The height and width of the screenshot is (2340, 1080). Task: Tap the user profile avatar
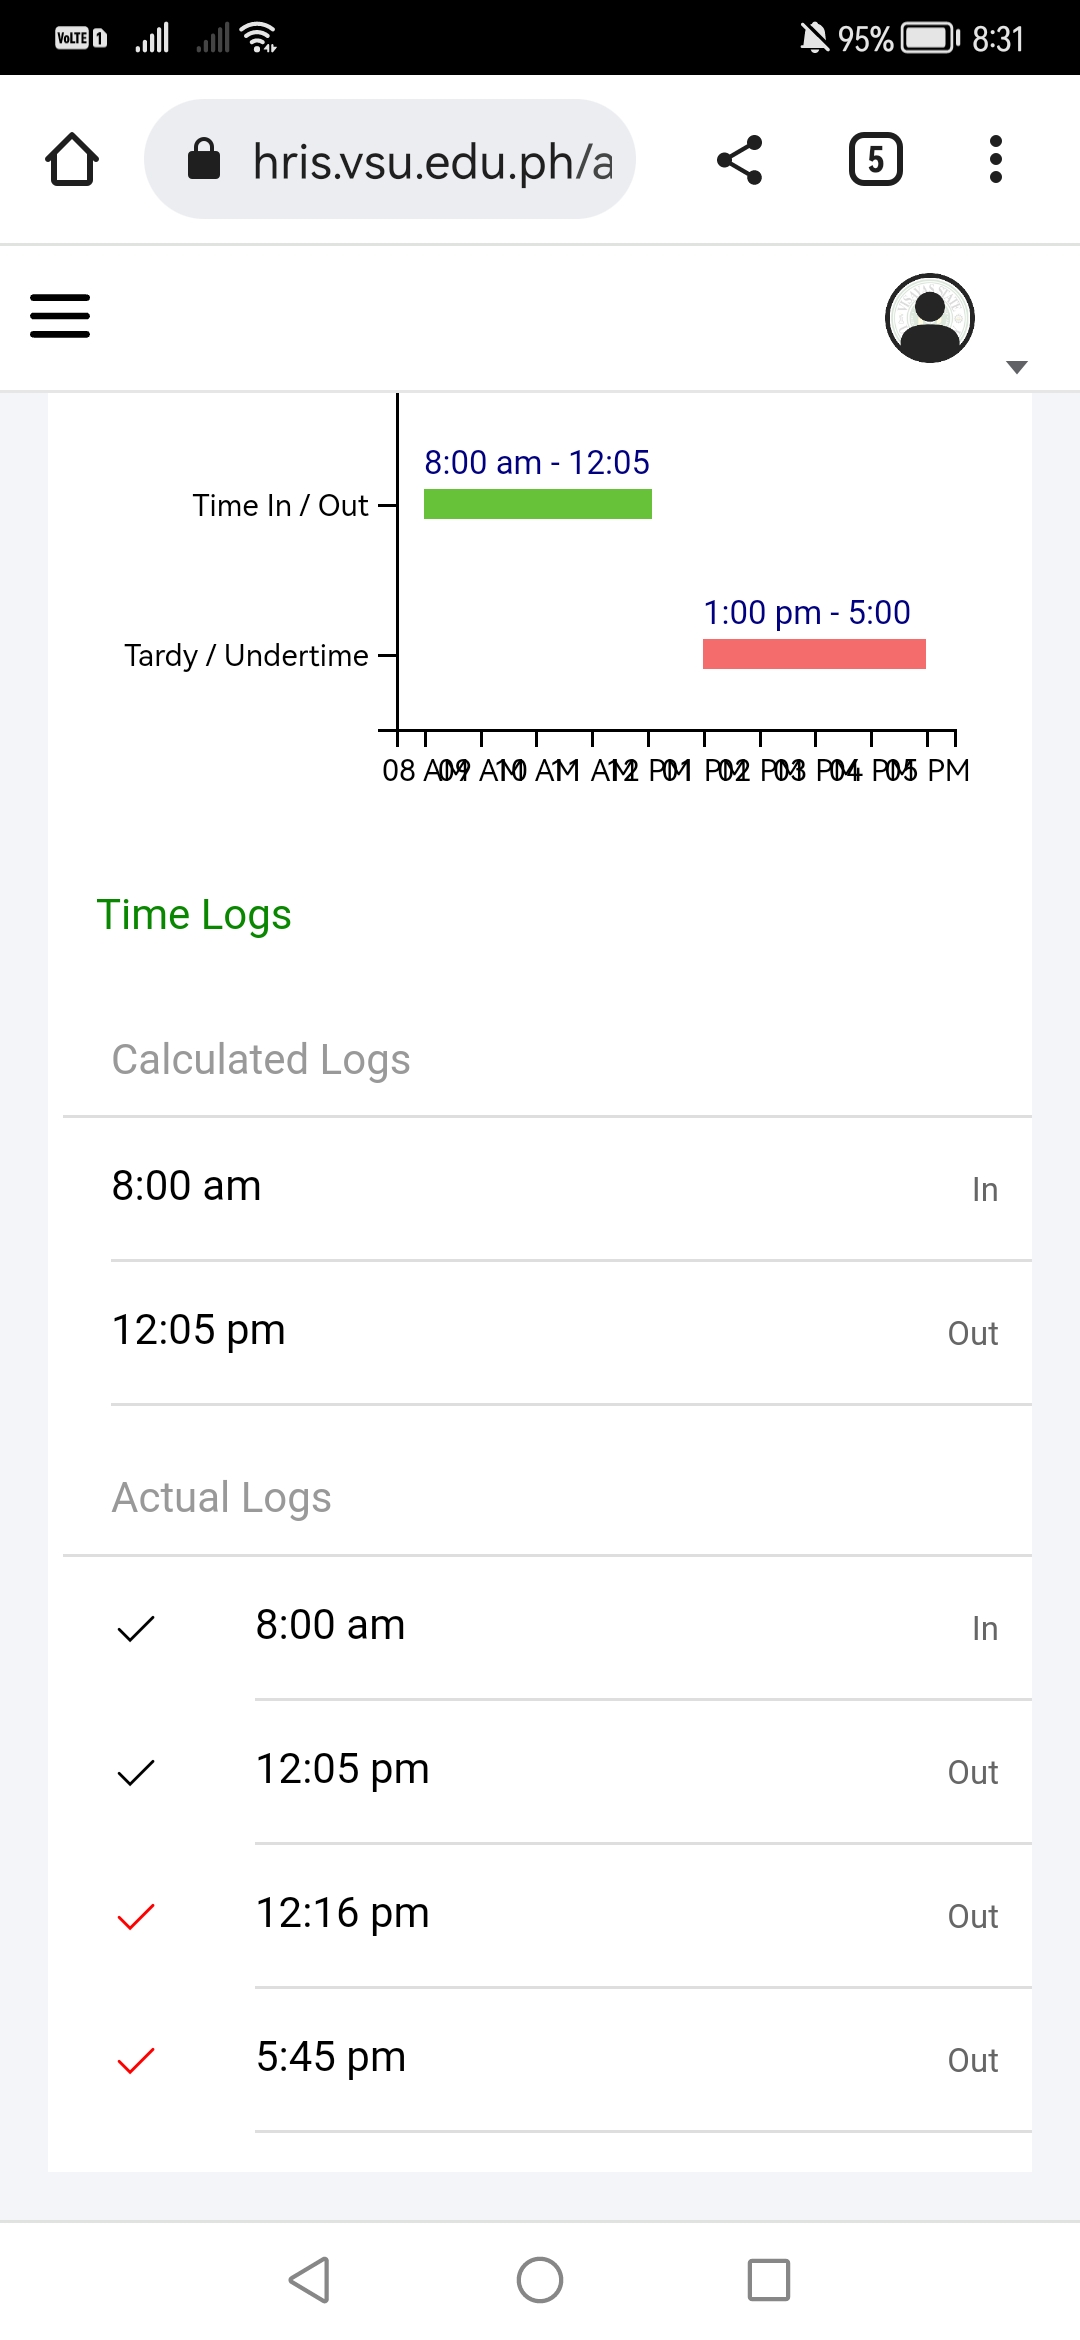click(x=930, y=318)
